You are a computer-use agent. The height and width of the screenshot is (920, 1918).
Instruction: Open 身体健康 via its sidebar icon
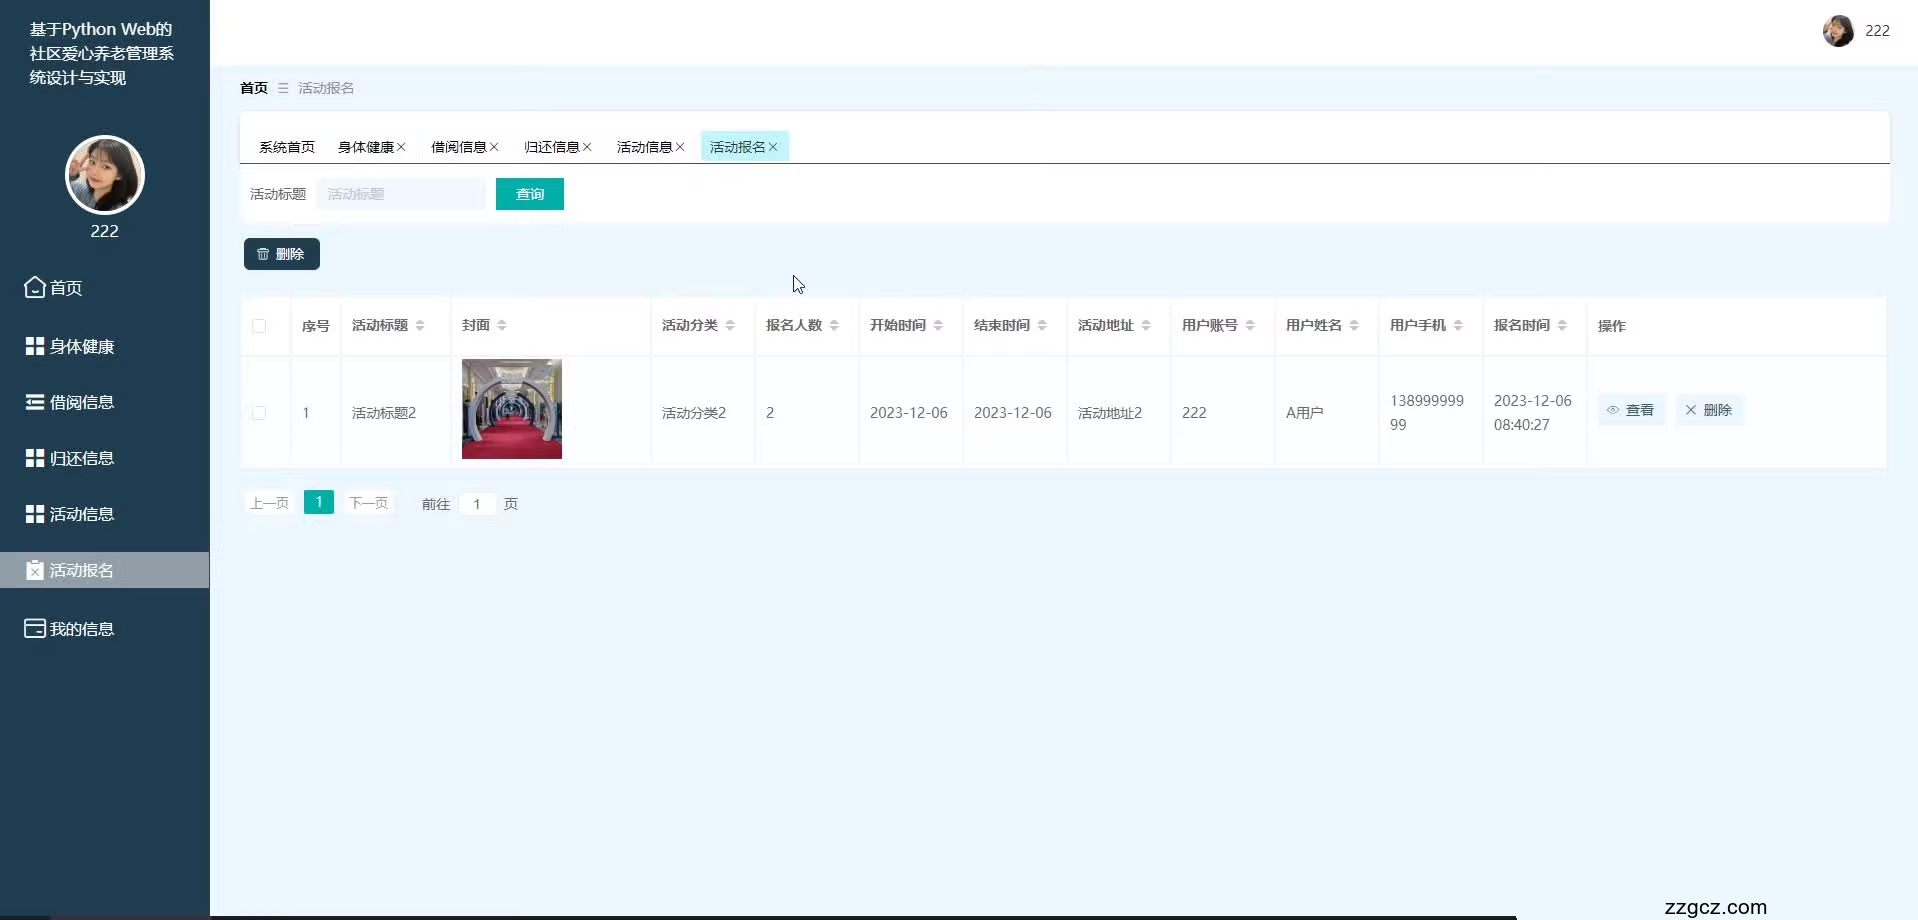(x=33, y=346)
